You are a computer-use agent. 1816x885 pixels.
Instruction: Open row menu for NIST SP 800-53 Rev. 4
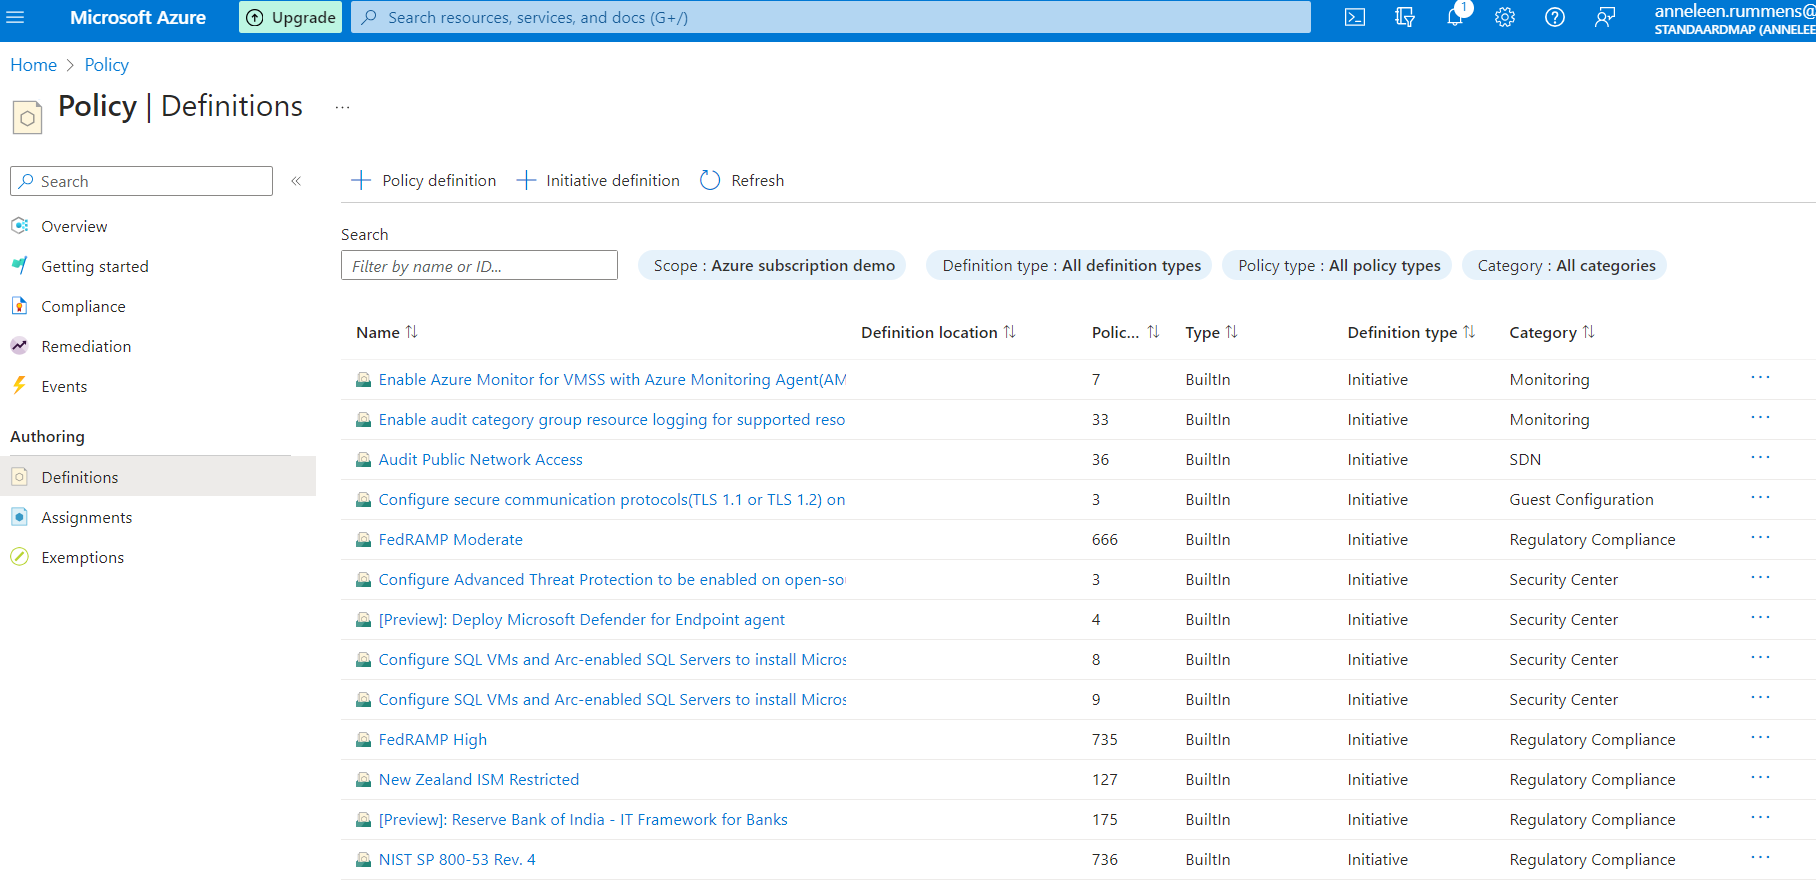(1760, 858)
